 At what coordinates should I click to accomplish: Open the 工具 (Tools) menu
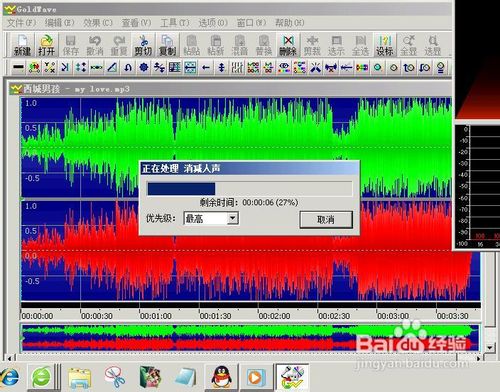click(175, 23)
